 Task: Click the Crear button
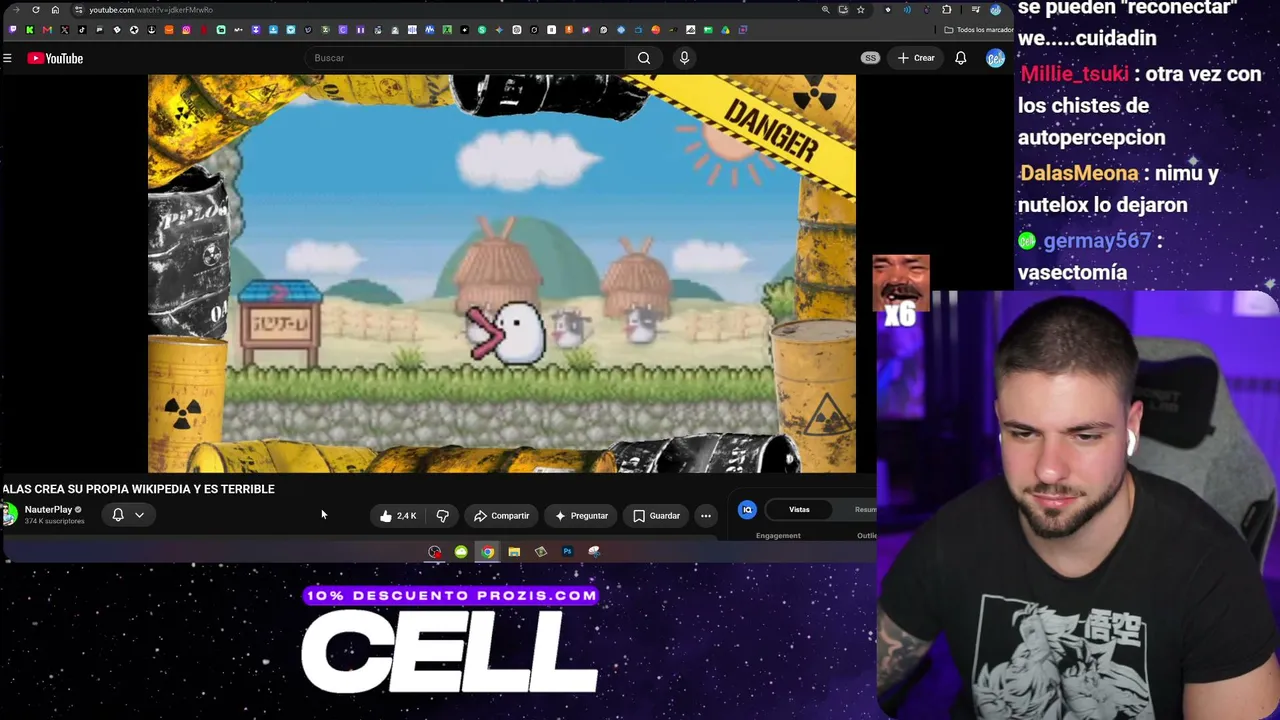tap(916, 58)
